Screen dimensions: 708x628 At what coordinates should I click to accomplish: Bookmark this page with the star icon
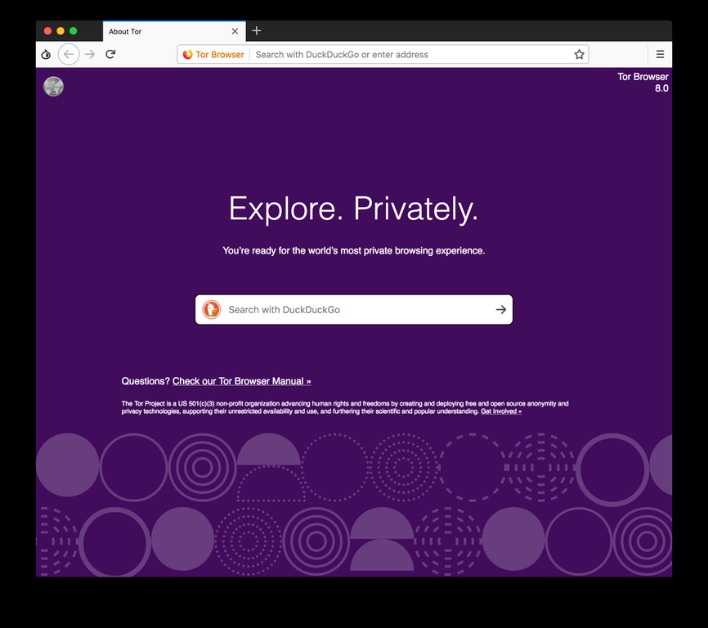click(x=579, y=55)
